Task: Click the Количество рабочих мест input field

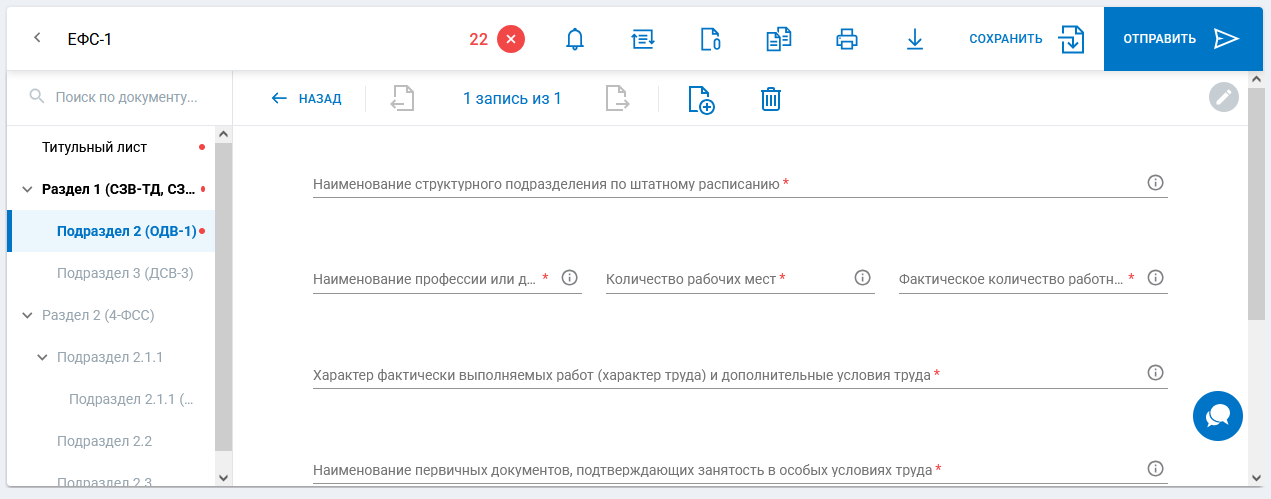Action: (726, 279)
